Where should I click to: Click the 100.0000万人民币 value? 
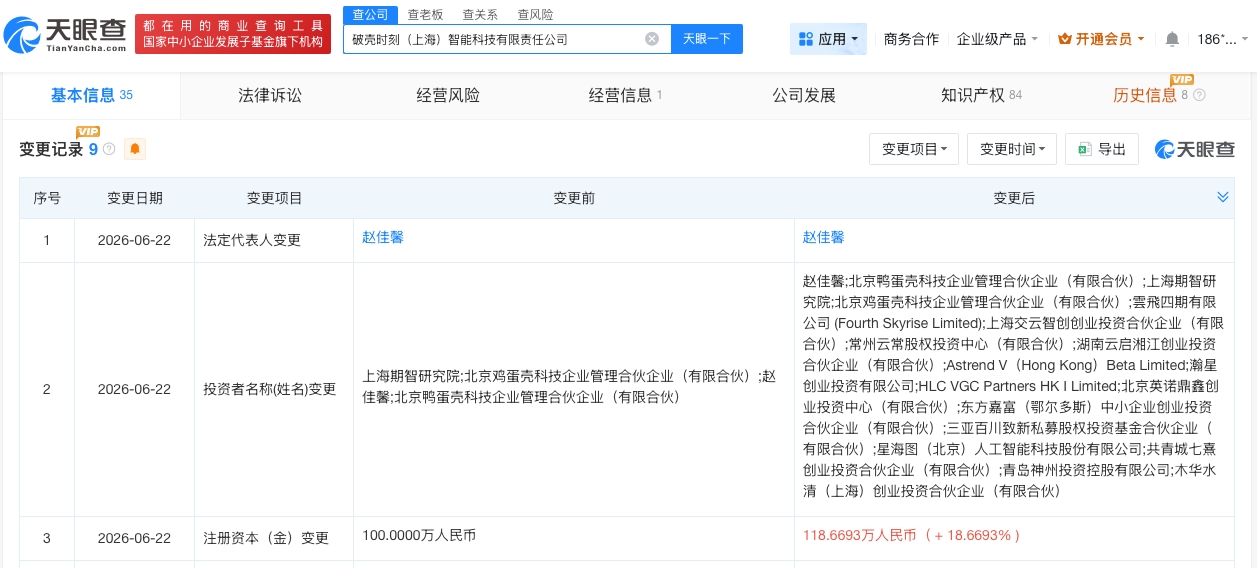pos(419,535)
